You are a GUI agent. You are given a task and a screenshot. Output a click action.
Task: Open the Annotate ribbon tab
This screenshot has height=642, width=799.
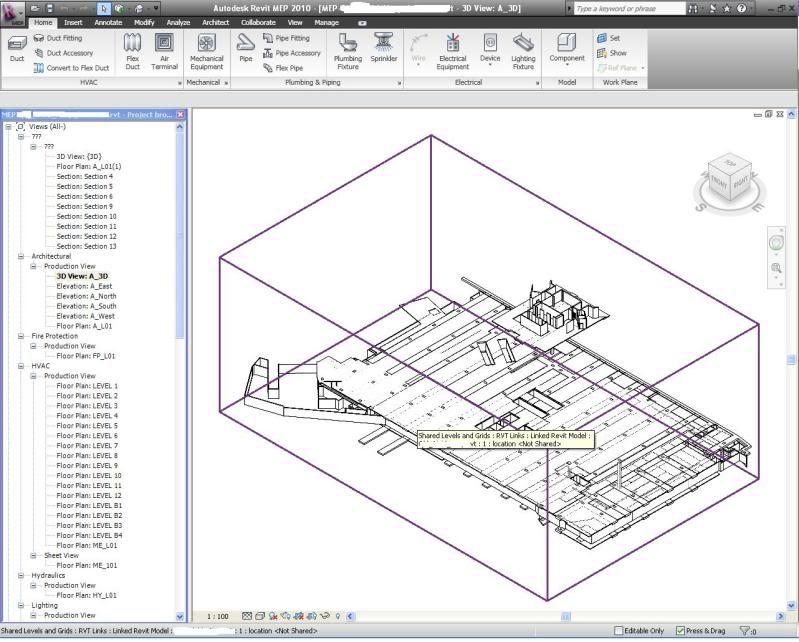(x=108, y=22)
